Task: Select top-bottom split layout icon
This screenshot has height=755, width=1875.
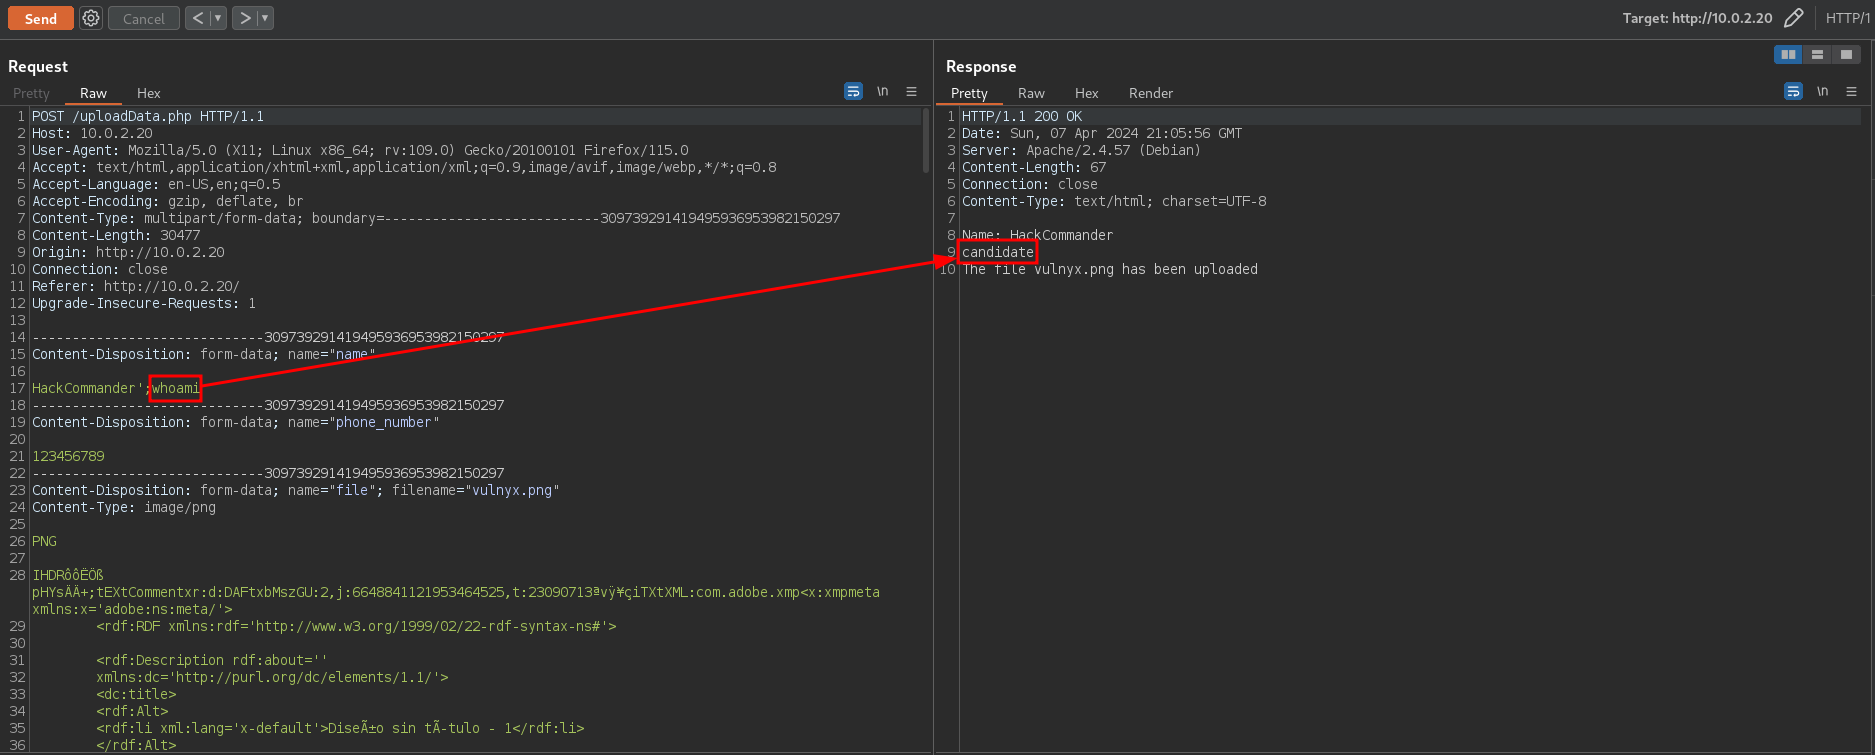Action: pos(1817,54)
